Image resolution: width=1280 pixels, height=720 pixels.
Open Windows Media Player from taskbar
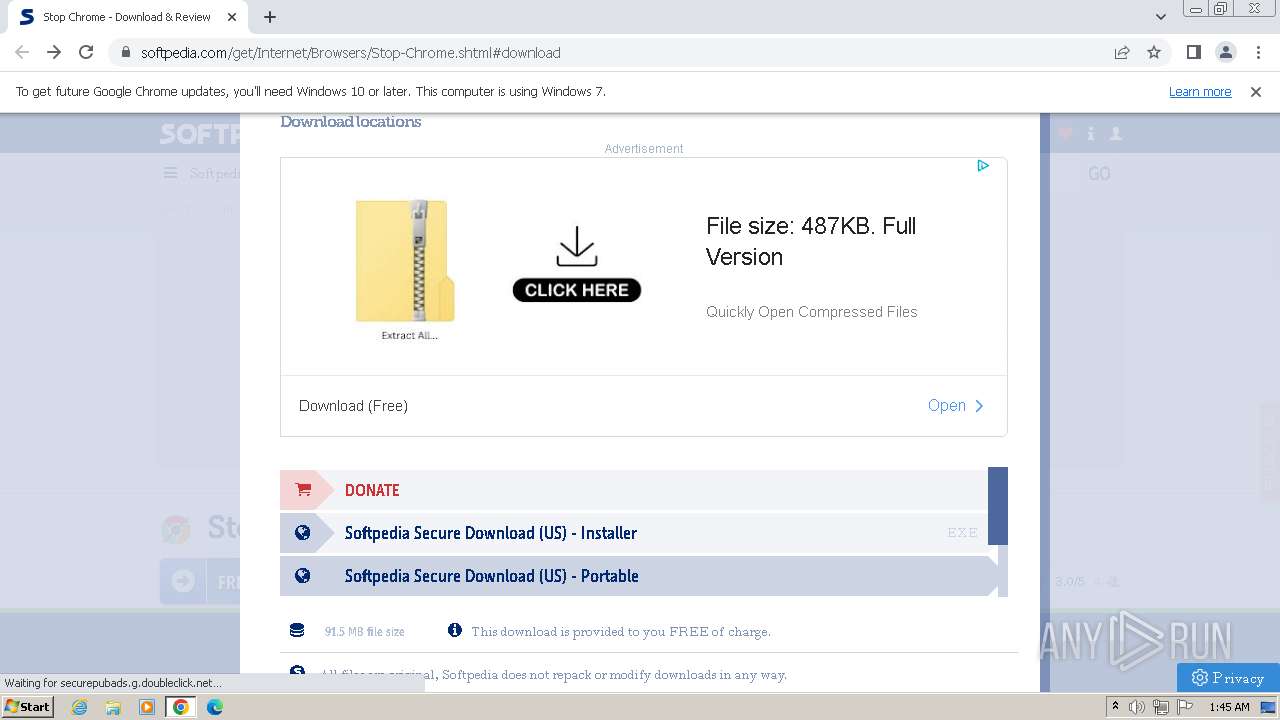(x=147, y=707)
